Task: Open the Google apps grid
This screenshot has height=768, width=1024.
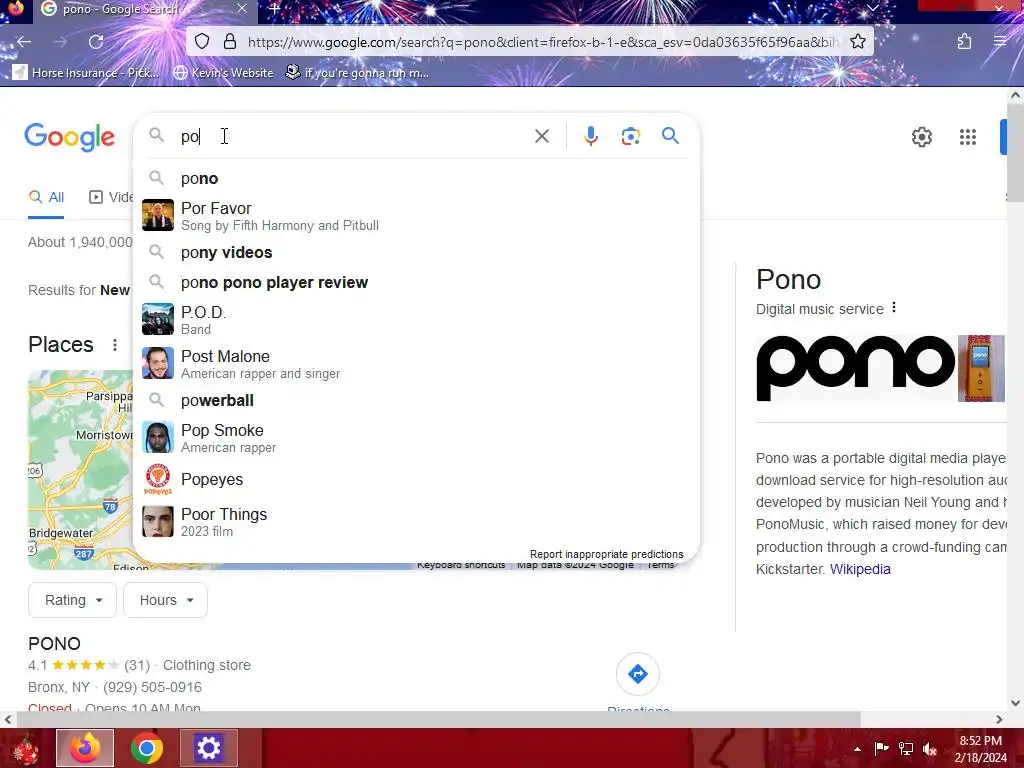Action: coord(967,137)
